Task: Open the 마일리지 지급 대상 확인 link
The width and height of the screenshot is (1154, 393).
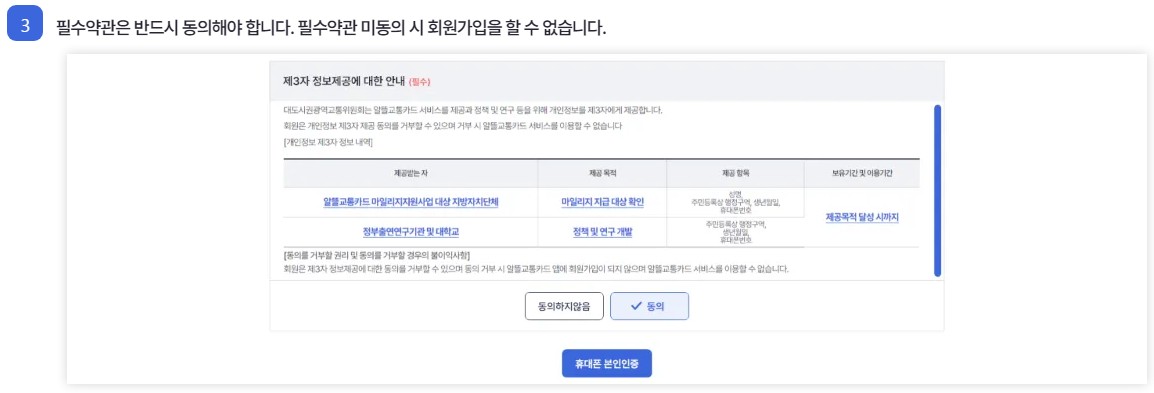Action: 602,202
